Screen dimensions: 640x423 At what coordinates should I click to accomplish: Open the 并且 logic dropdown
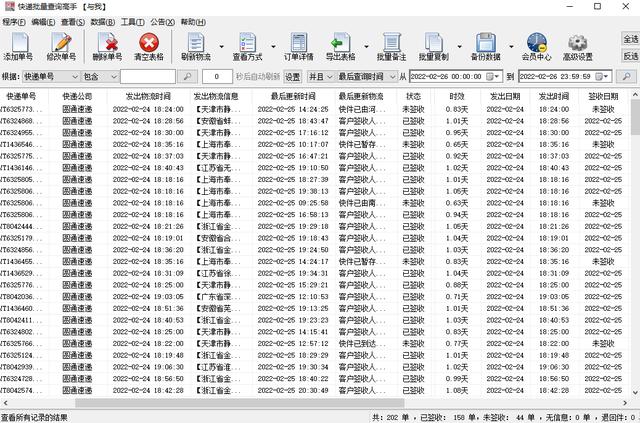click(x=321, y=76)
